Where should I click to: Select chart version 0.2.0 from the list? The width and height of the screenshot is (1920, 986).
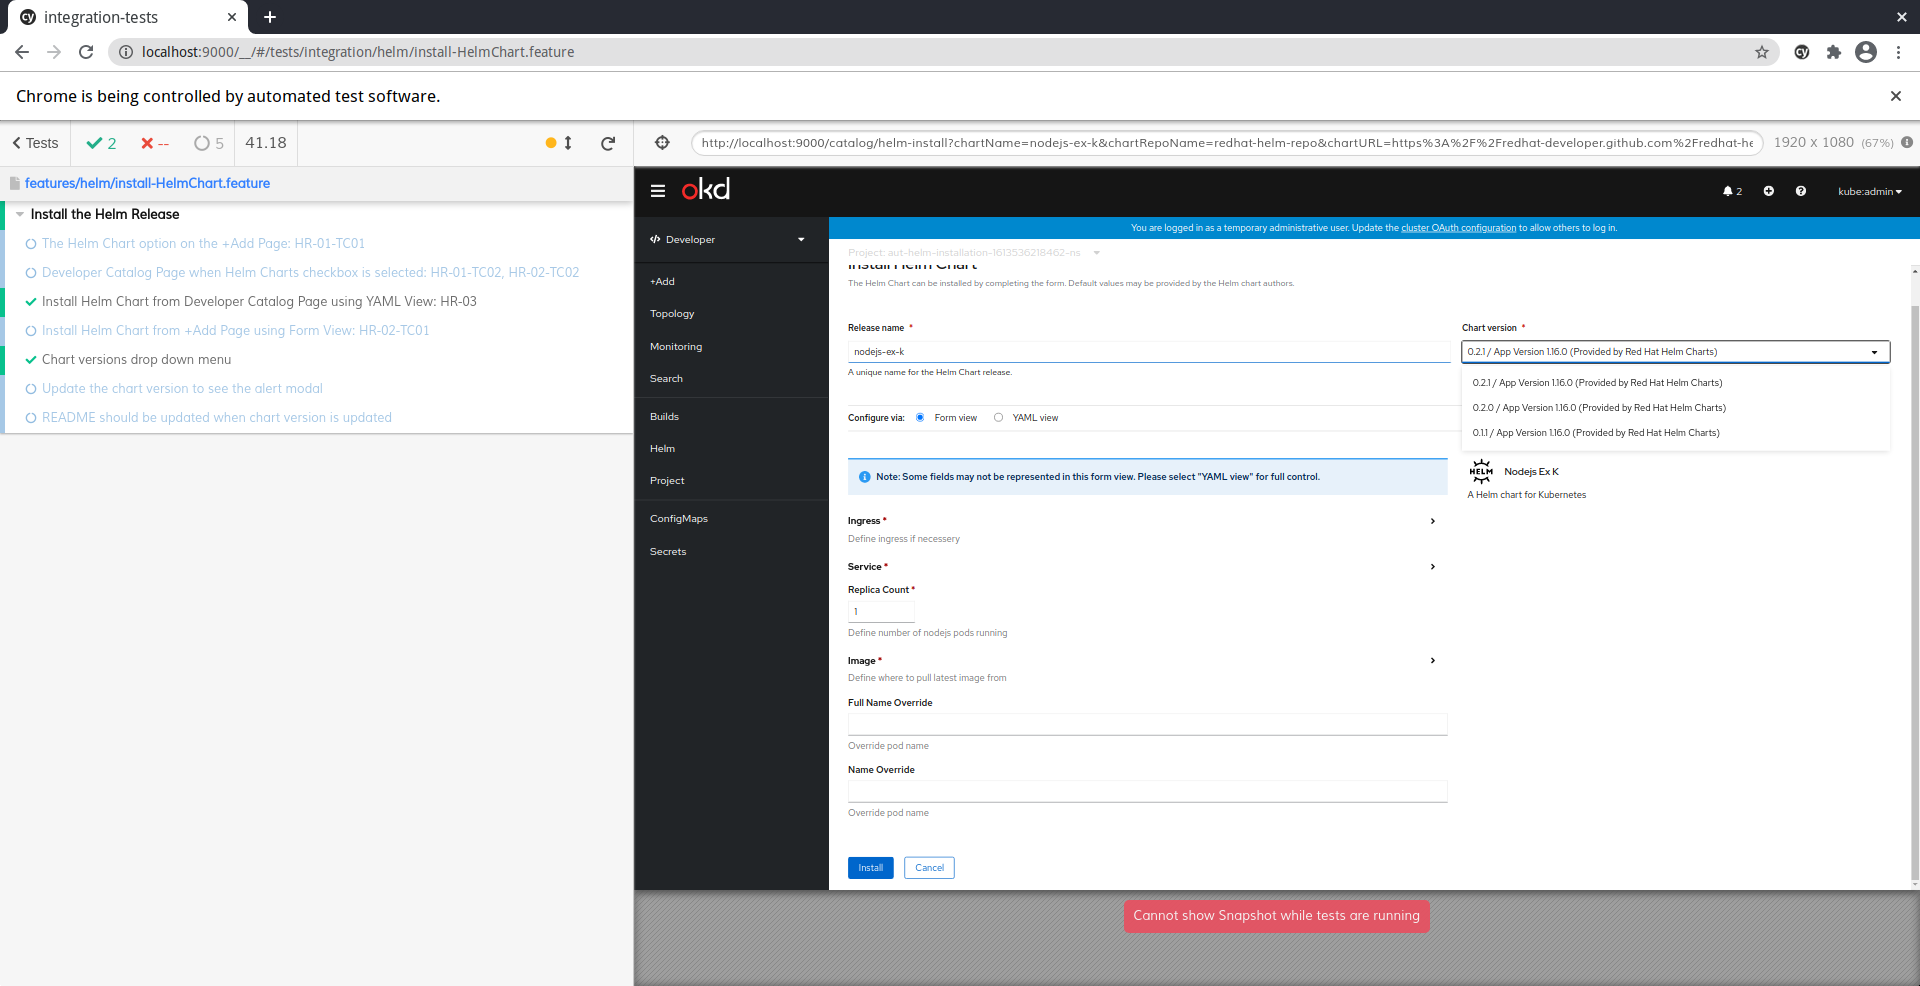pos(1598,407)
